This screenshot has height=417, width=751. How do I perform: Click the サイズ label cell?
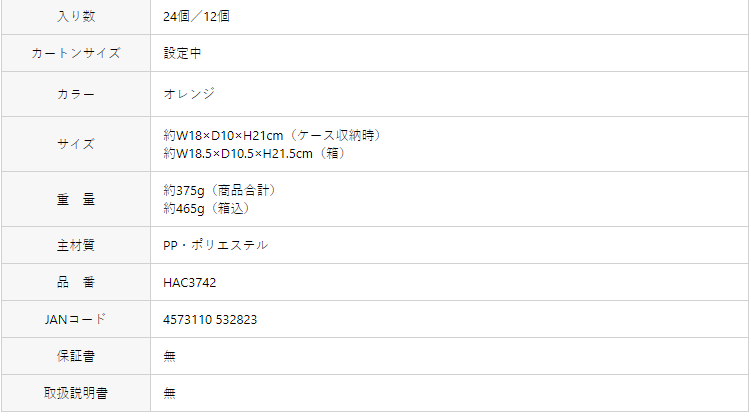[76, 144]
